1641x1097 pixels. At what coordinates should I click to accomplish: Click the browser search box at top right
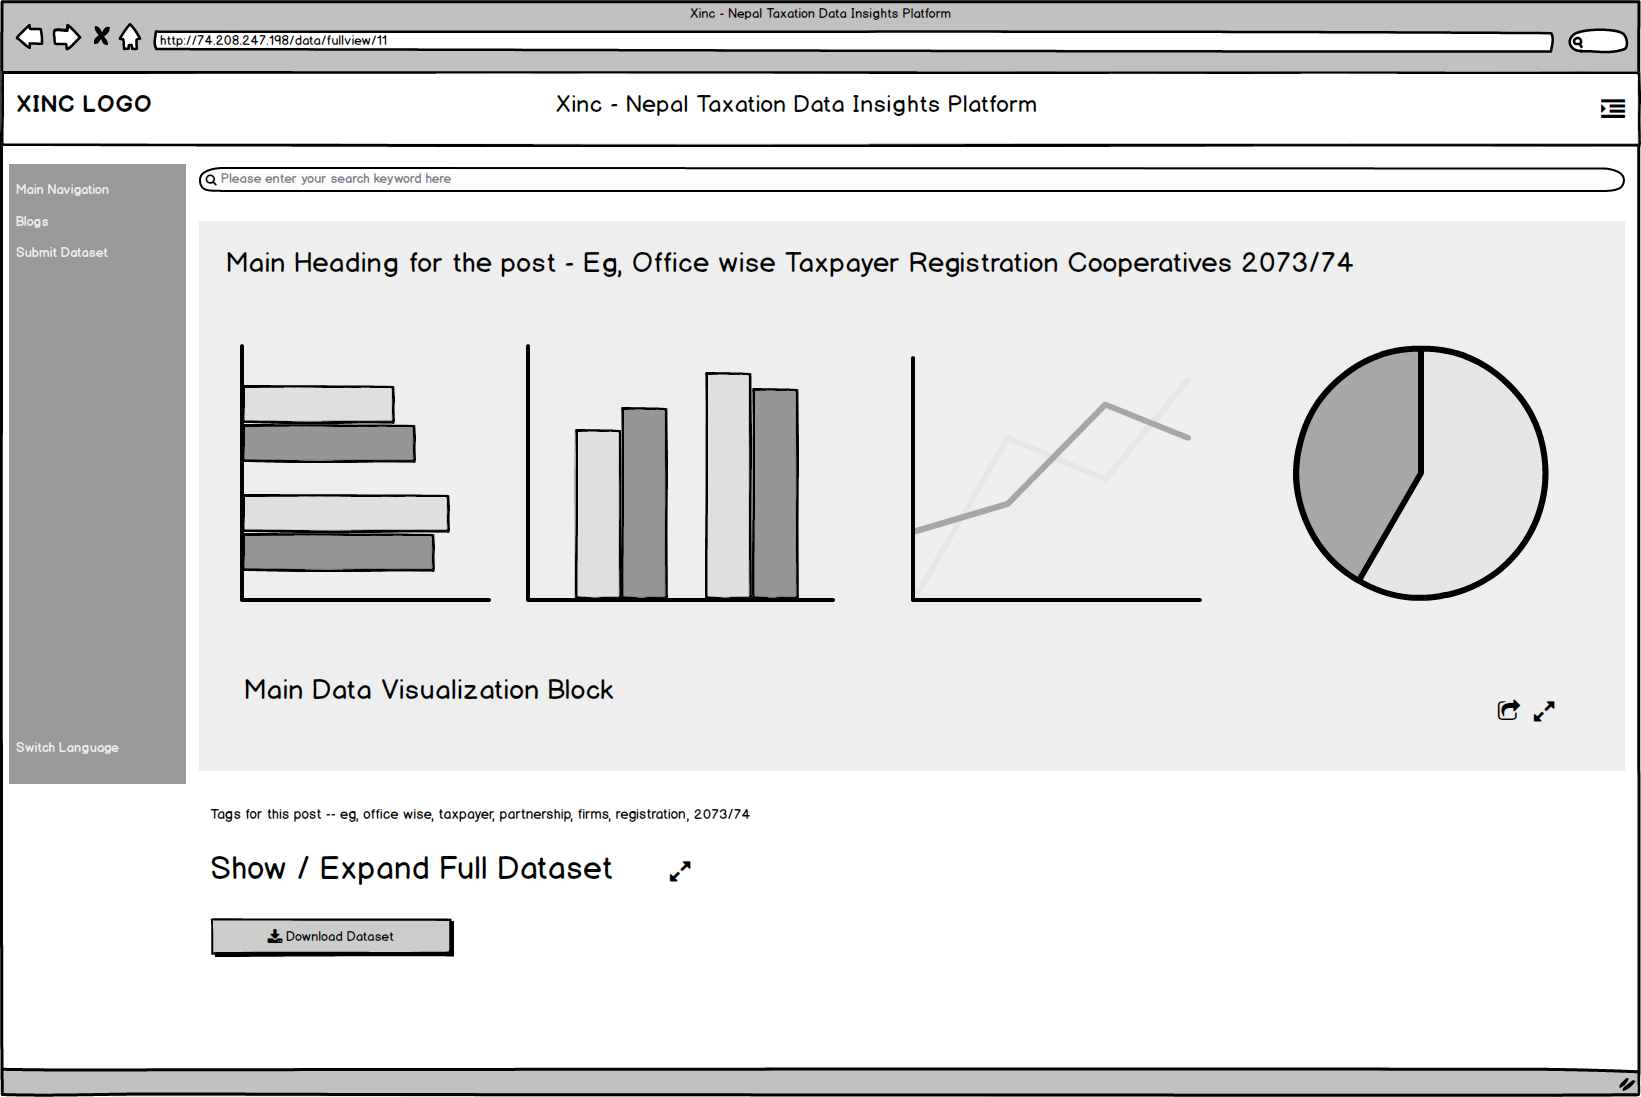click(x=1598, y=41)
